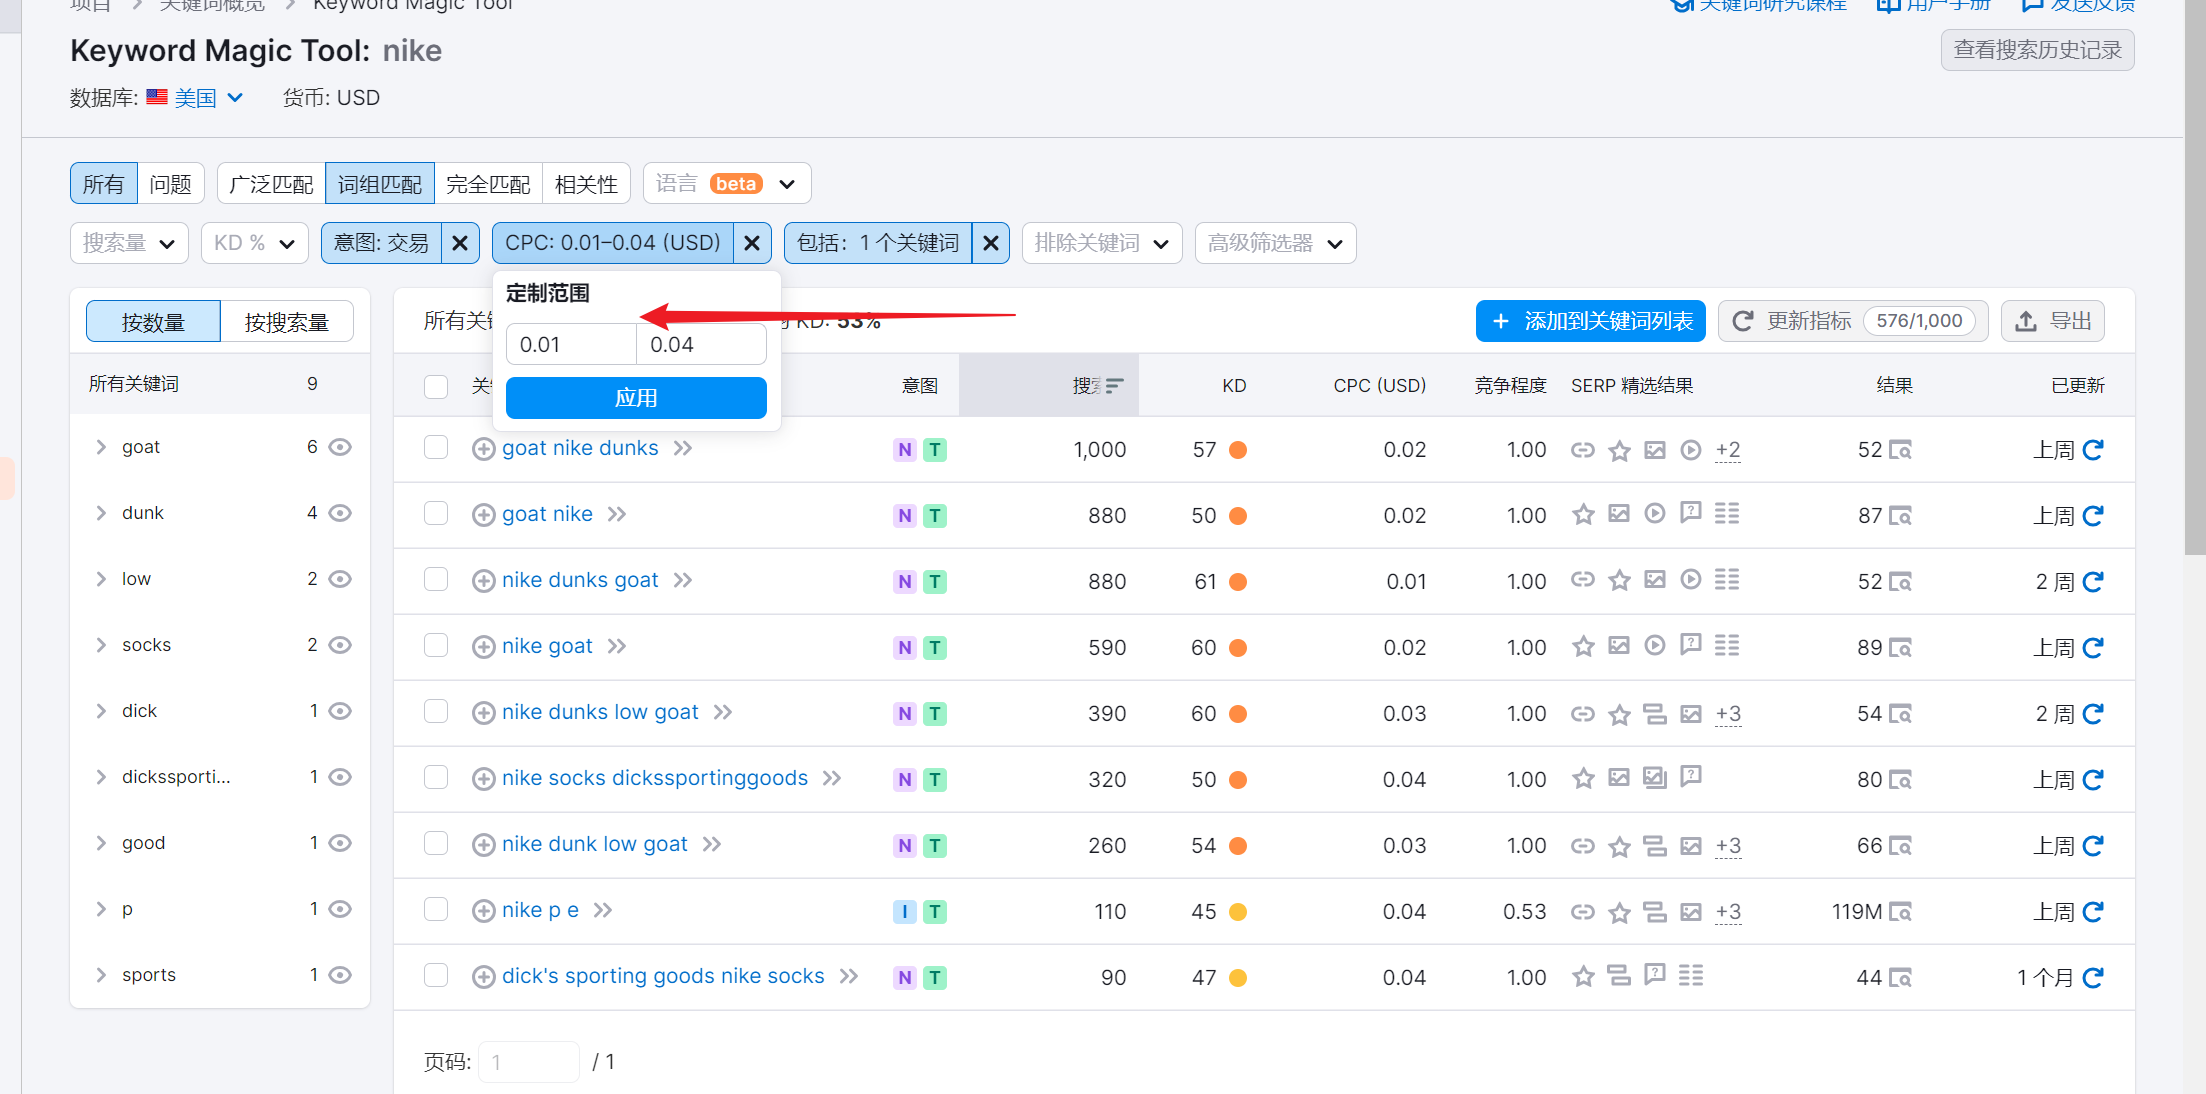Click the minimum CPC input showing 0.01

pos(570,345)
